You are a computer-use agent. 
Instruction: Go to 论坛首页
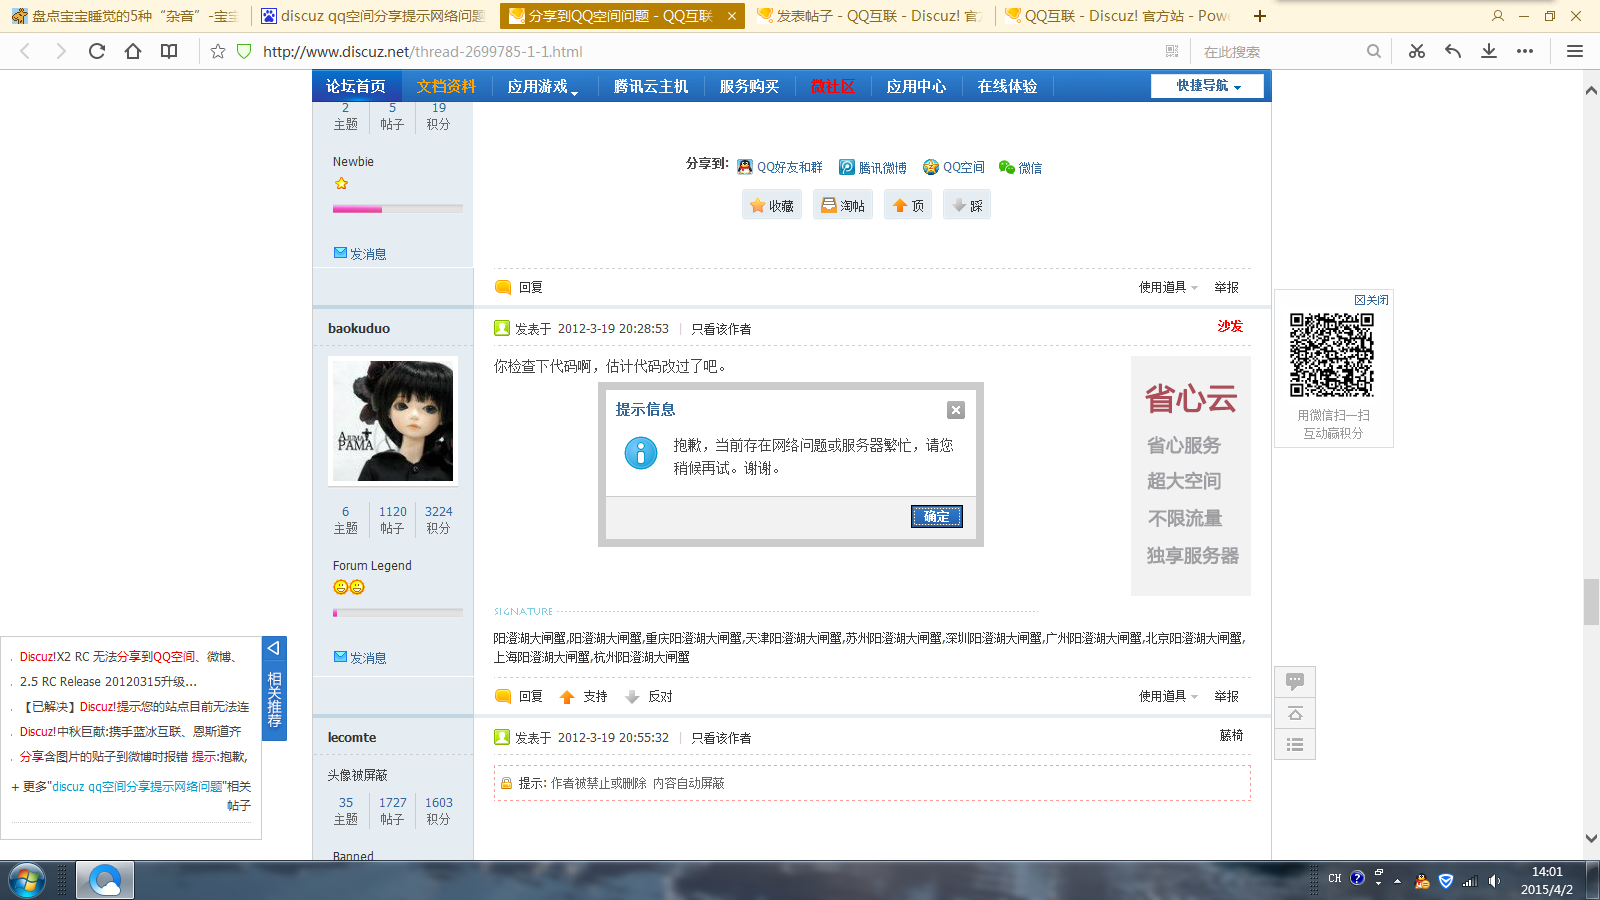coord(356,87)
